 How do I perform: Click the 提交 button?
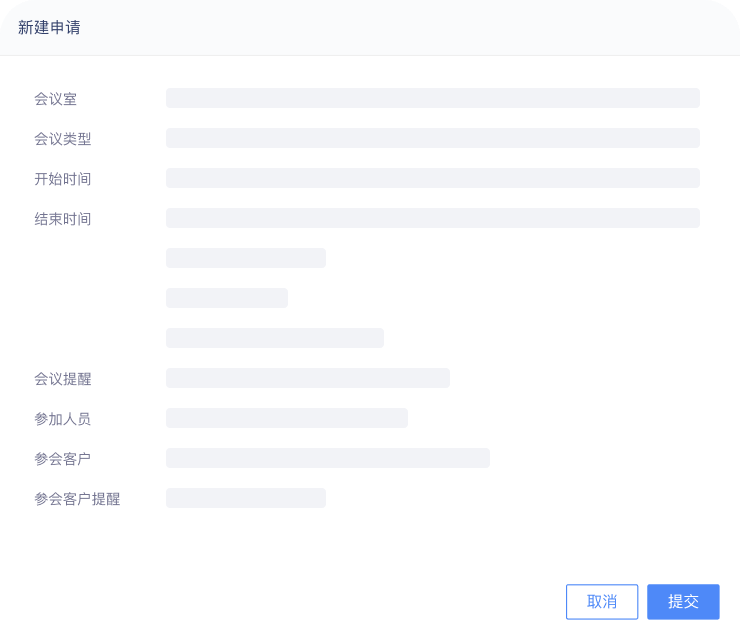tap(683, 602)
